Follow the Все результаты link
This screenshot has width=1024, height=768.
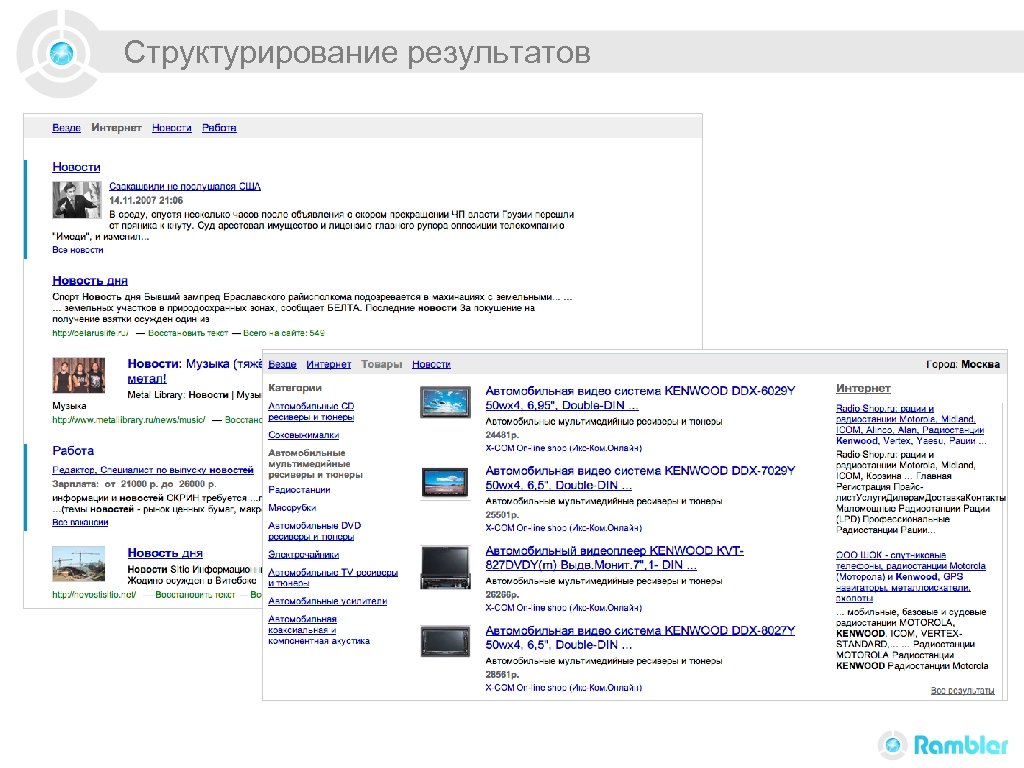[963, 690]
